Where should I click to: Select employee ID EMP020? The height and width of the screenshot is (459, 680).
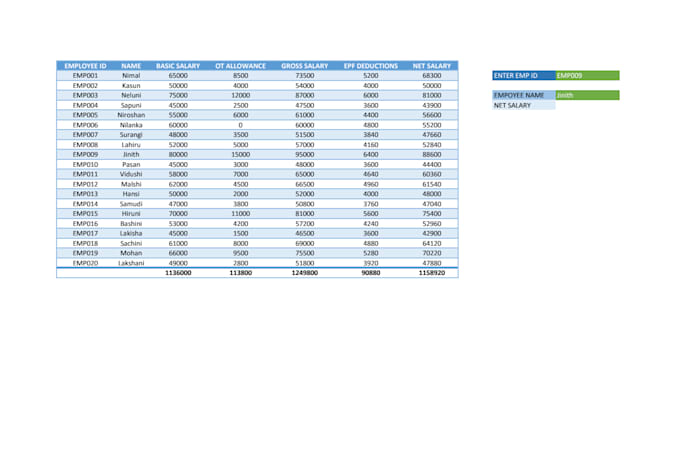coord(85,263)
